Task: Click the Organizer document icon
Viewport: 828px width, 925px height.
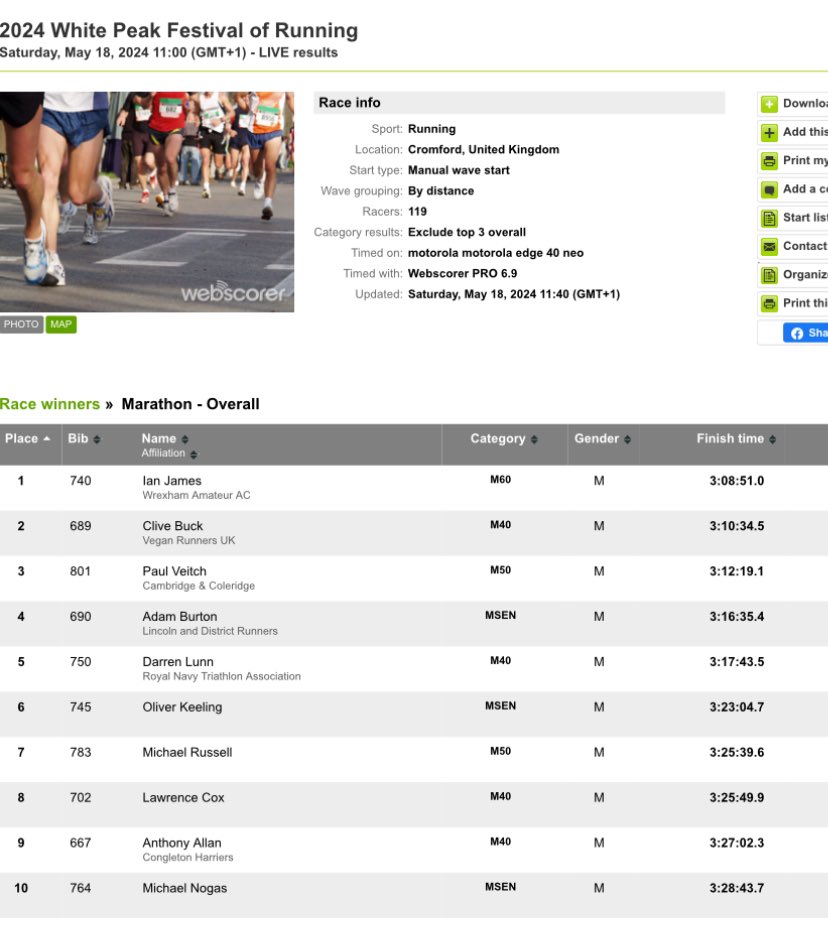Action: [769, 275]
